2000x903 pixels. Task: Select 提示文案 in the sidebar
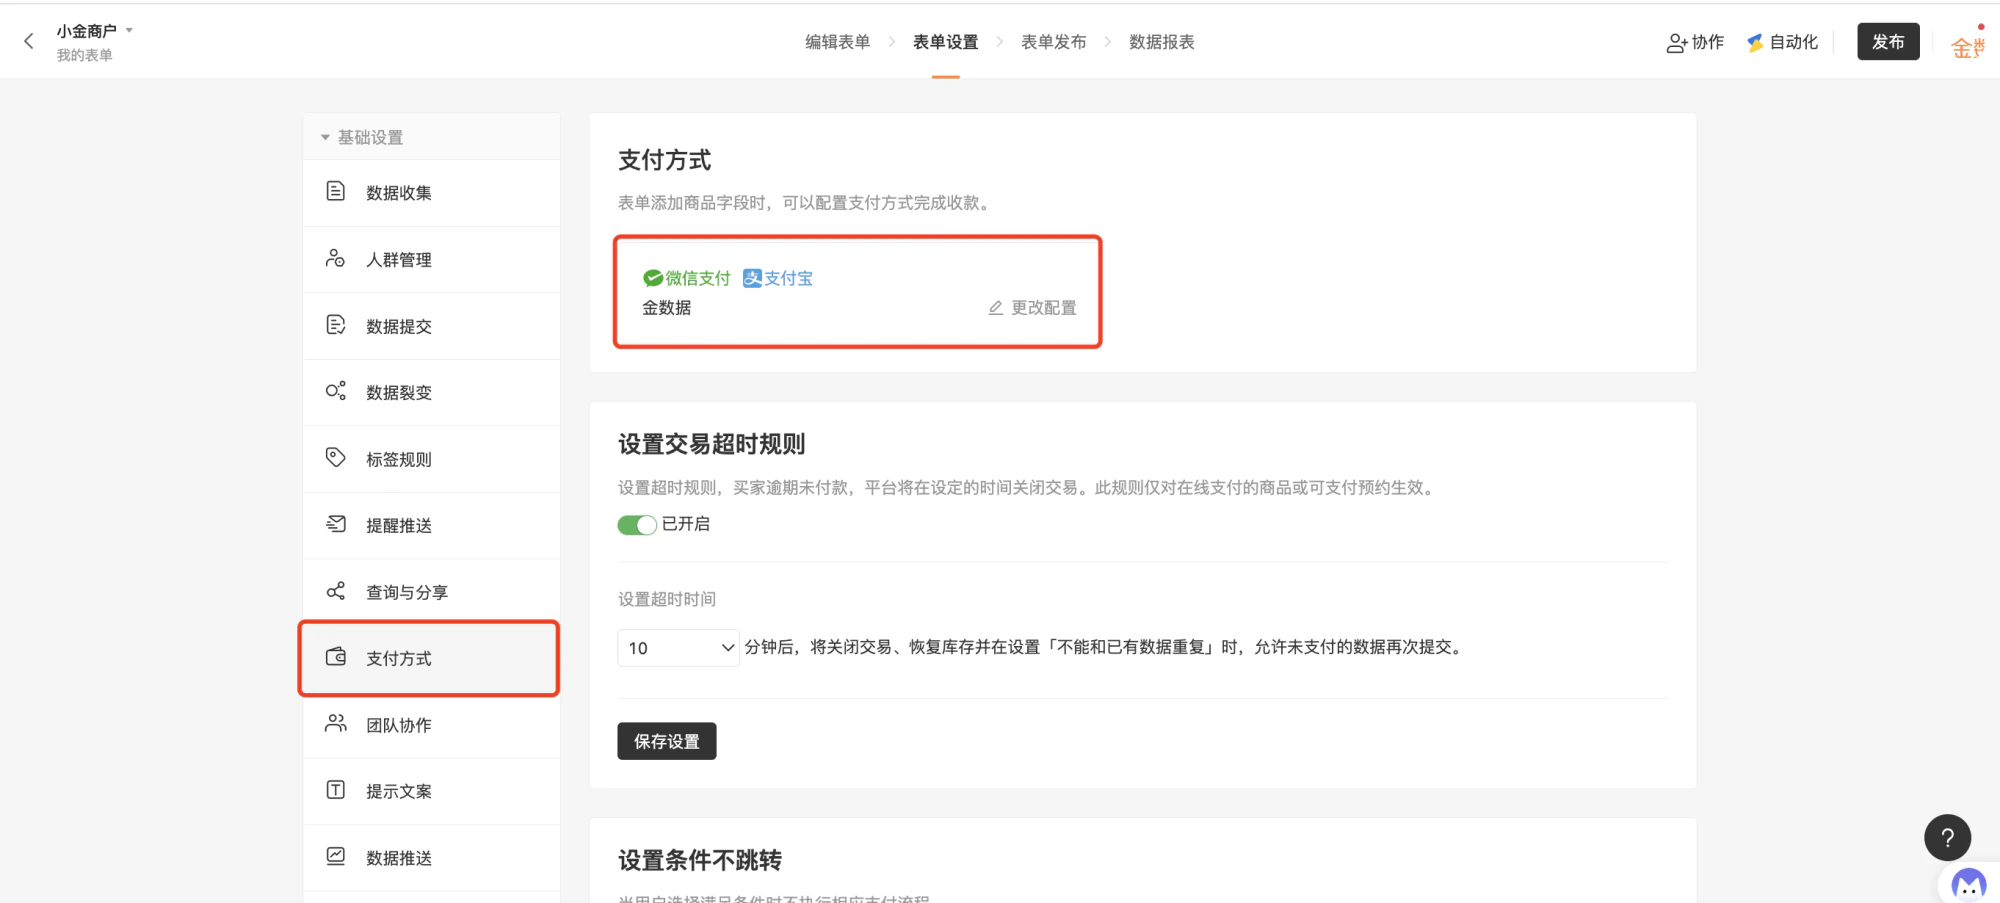click(x=399, y=791)
